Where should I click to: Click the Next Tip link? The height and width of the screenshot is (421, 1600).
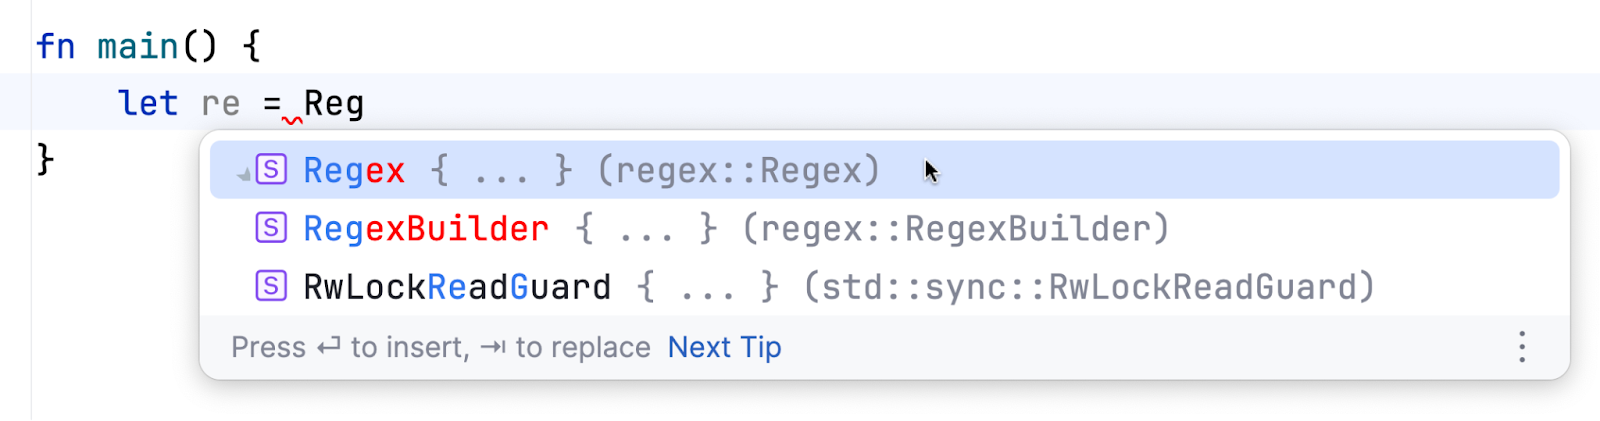pos(724,347)
